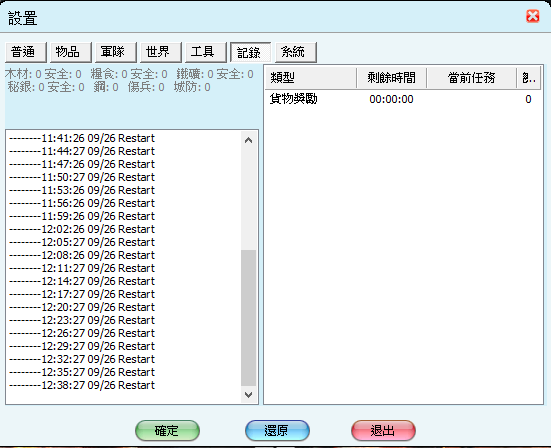The height and width of the screenshot is (448, 552).
Task: Select log entry 12:23:27 09/26 Restart
Action: point(82,320)
